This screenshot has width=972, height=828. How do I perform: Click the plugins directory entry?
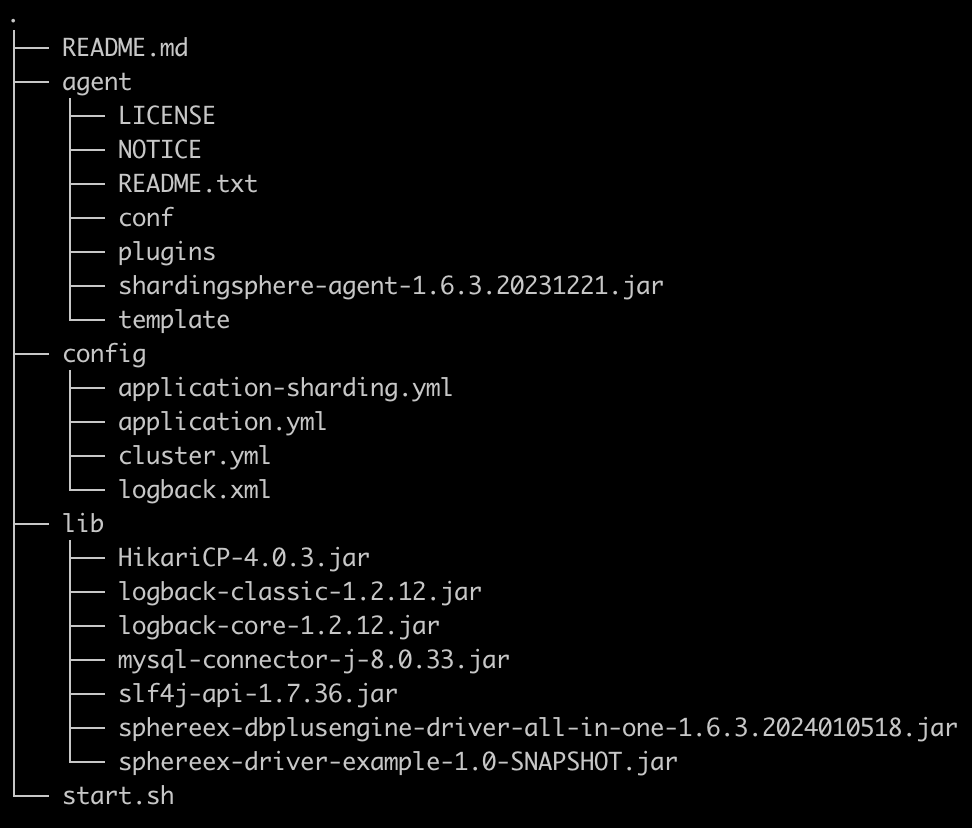[x=166, y=251]
